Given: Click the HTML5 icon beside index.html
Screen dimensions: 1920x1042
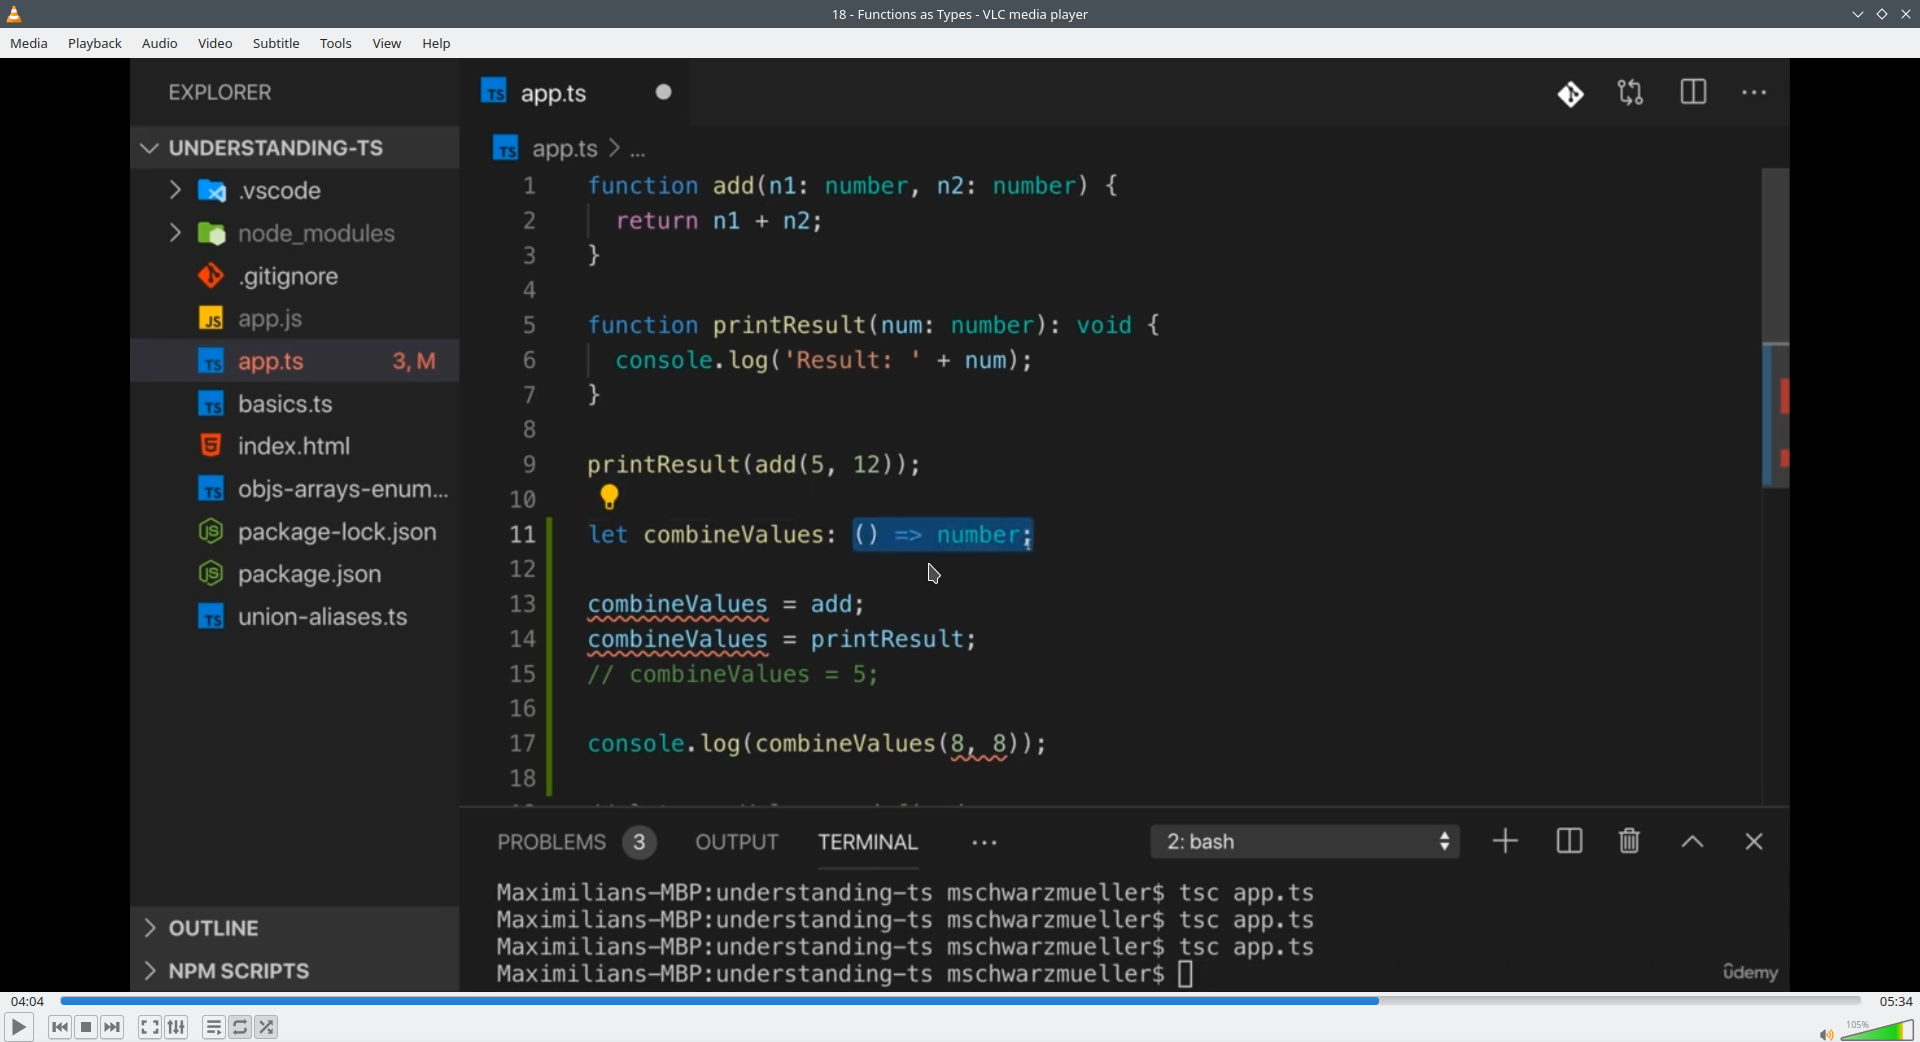Looking at the screenshot, I should click(211, 446).
